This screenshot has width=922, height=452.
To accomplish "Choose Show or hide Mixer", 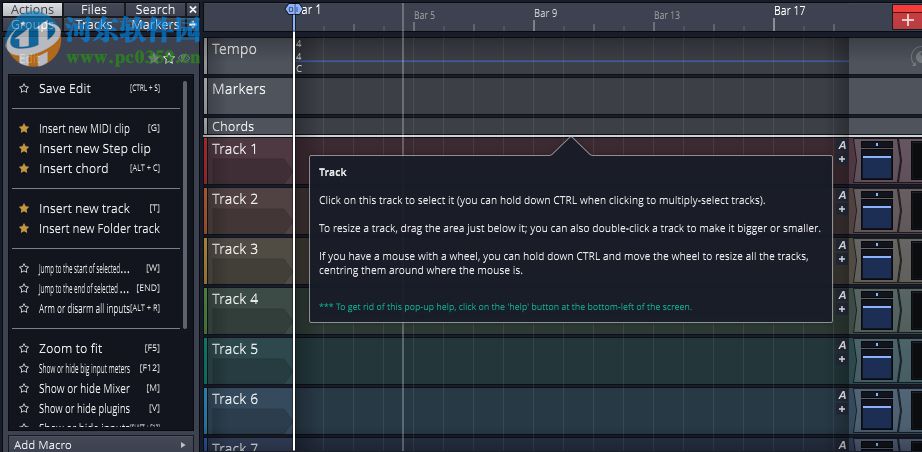I will (84, 389).
